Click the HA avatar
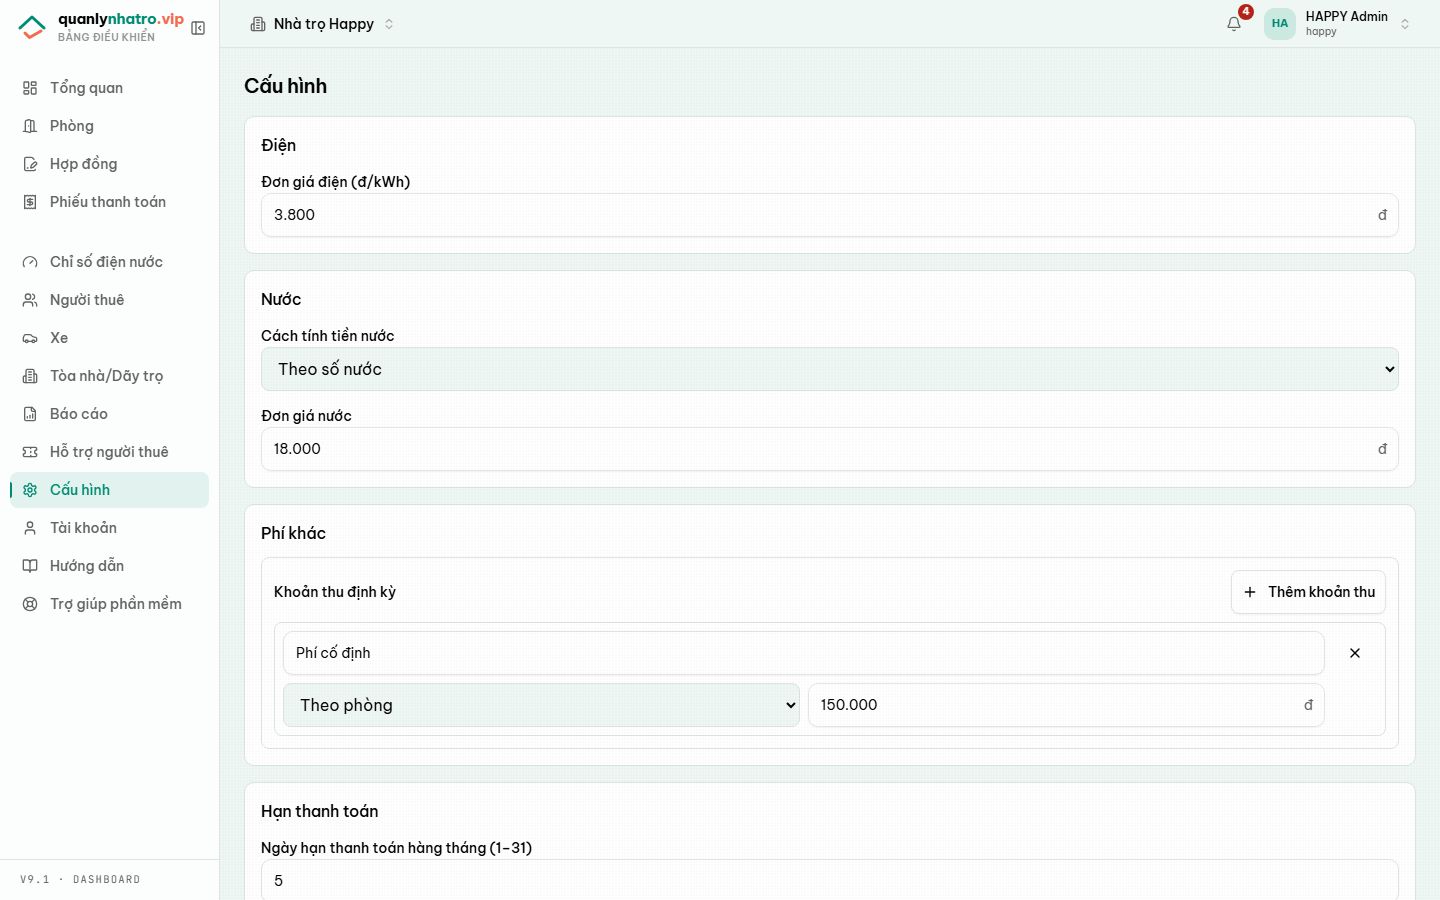1440x900 pixels. pyautogui.click(x=1280, y=24)
